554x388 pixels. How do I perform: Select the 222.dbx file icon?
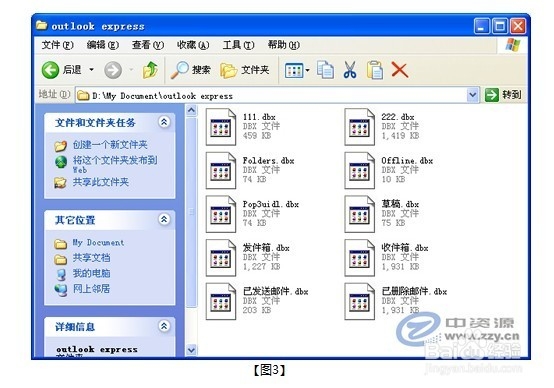coord(360,127)
